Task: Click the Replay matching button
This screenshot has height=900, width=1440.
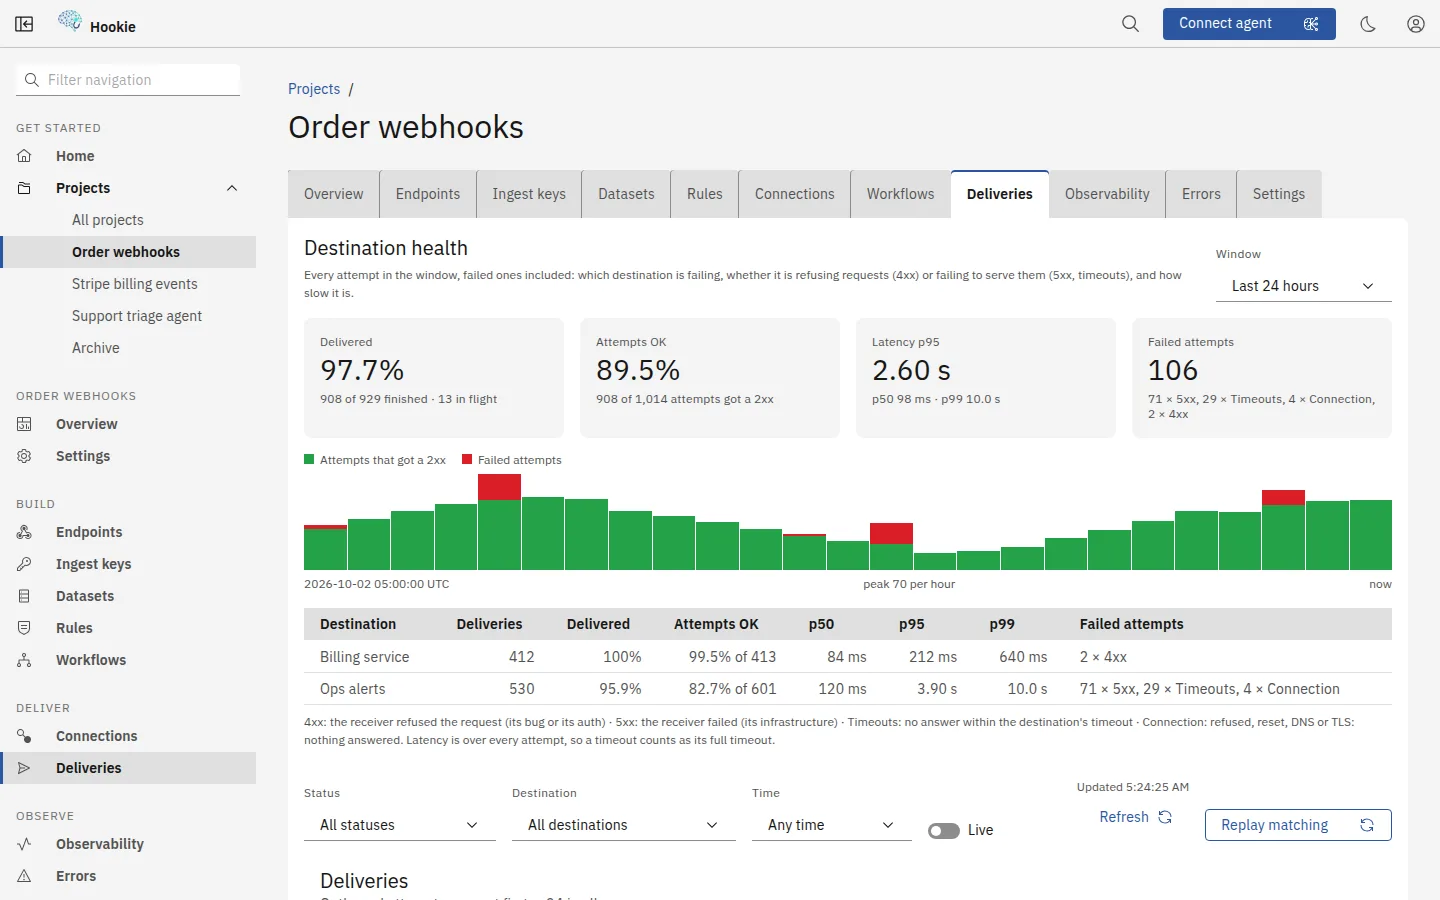Action: 1298,825
